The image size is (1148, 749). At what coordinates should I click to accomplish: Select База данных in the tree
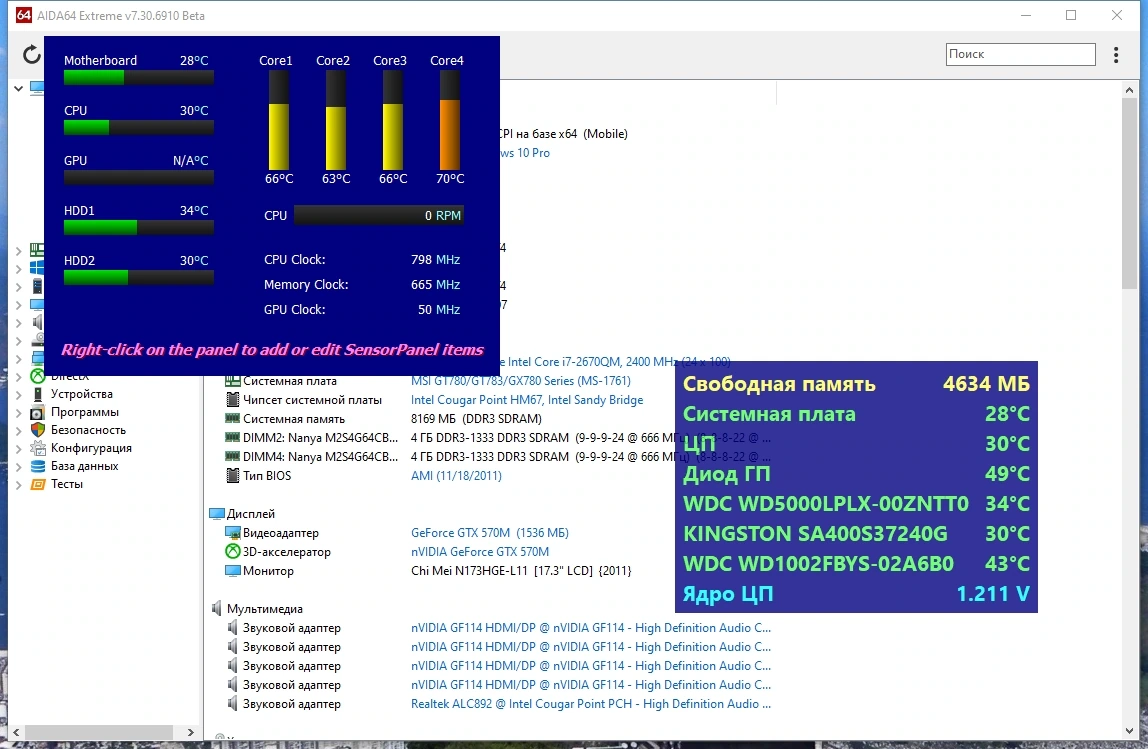click(x=84, y=466)
